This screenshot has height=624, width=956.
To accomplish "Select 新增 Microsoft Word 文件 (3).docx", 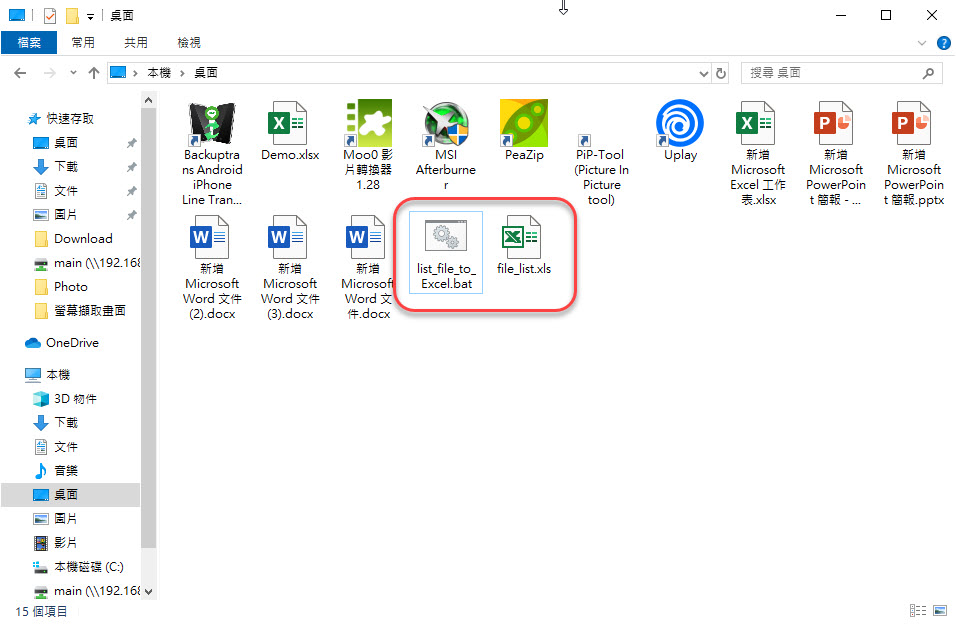I will 290,267.
